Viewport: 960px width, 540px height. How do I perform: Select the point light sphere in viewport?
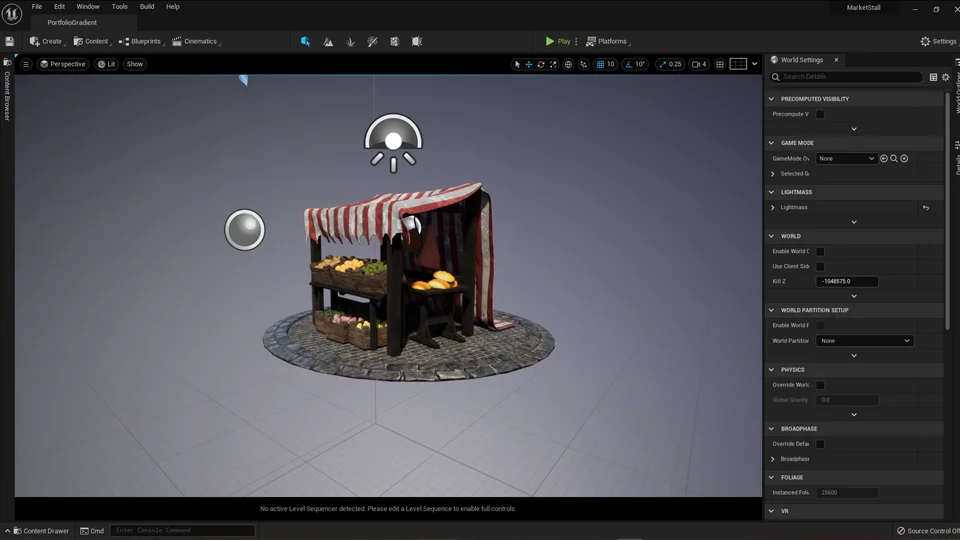click(245, 230)
